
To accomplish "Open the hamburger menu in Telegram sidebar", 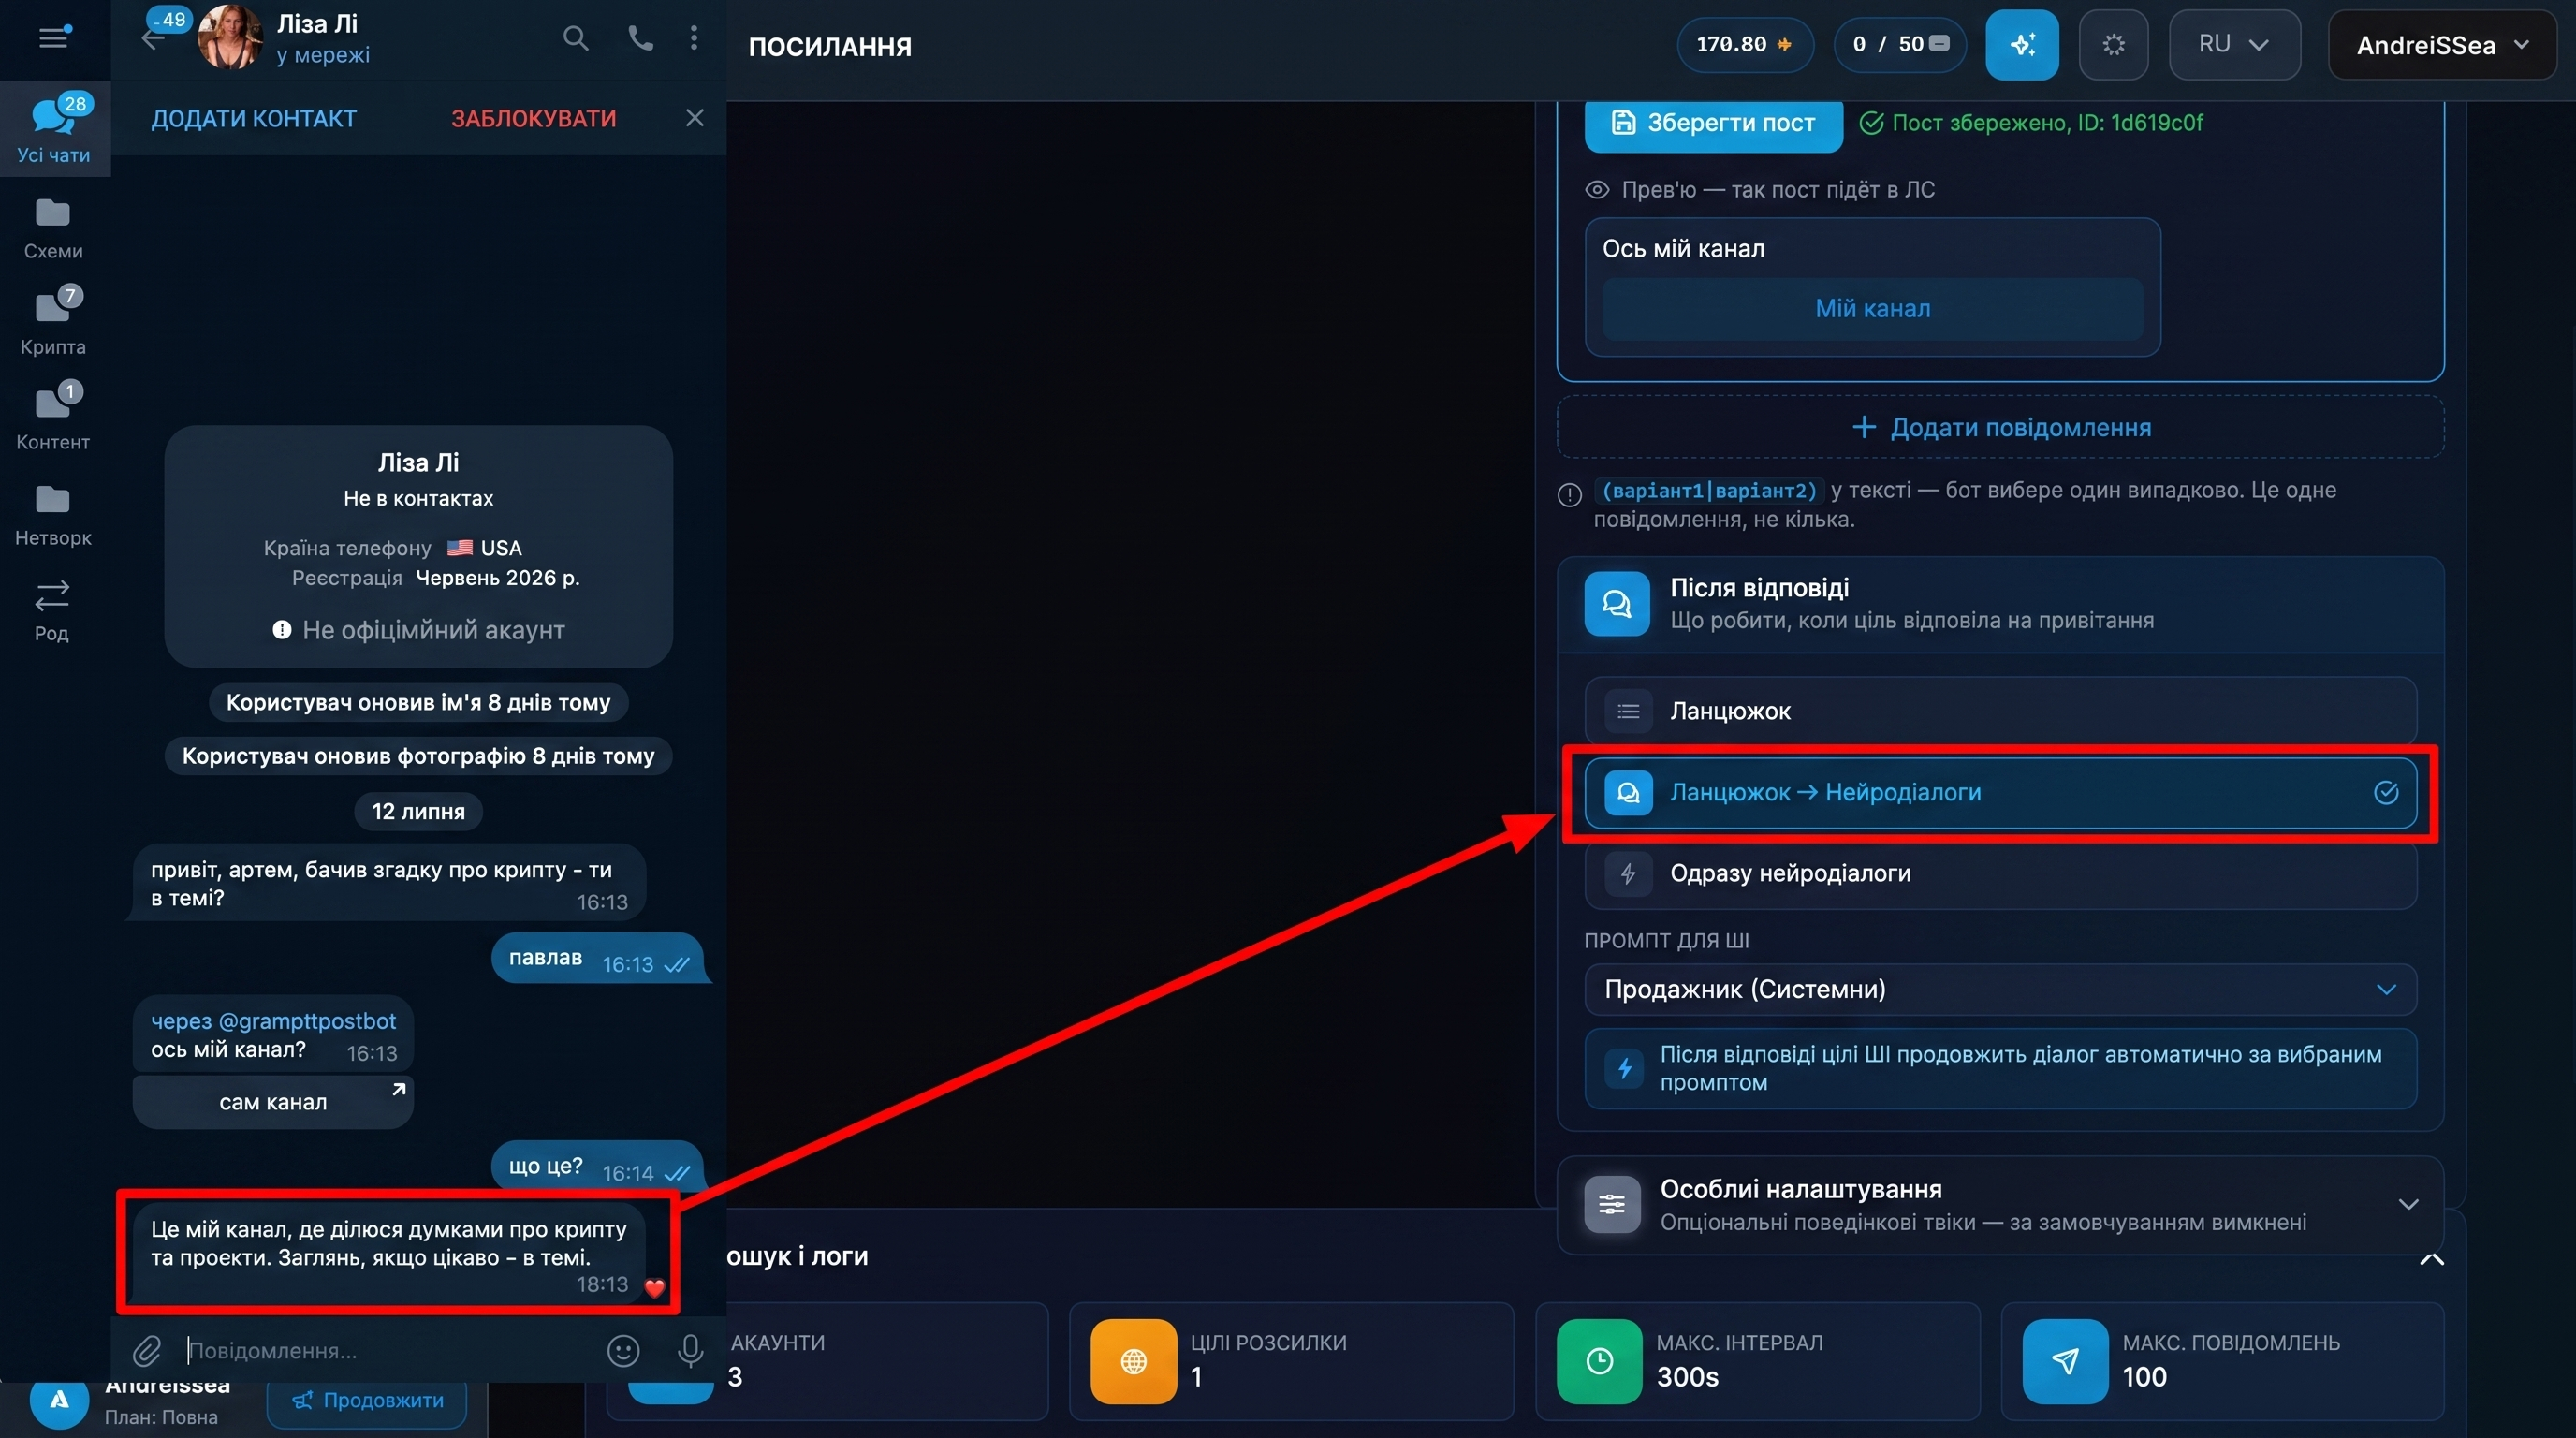I will click(54, 38).
